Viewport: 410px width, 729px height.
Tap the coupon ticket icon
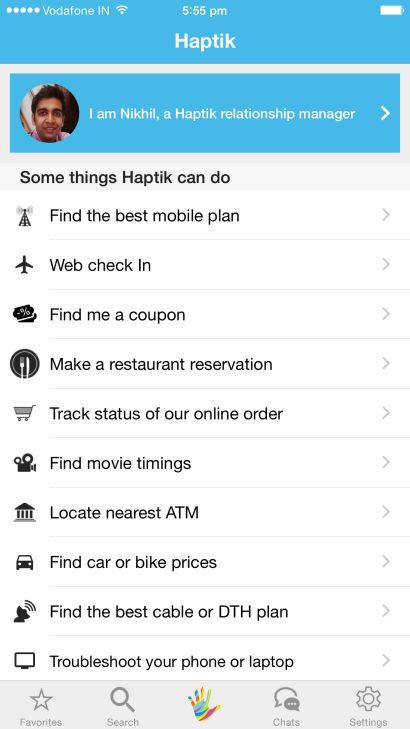[25, 315]
